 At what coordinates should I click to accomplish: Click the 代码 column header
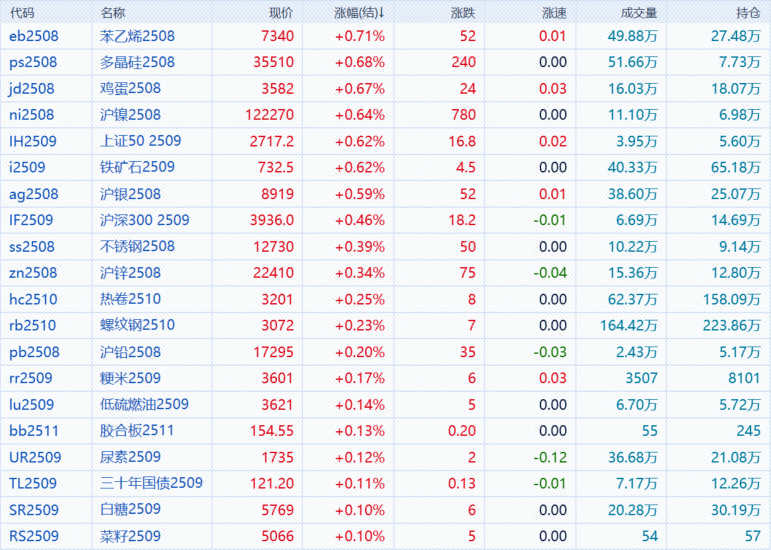(x=21, y=13)
